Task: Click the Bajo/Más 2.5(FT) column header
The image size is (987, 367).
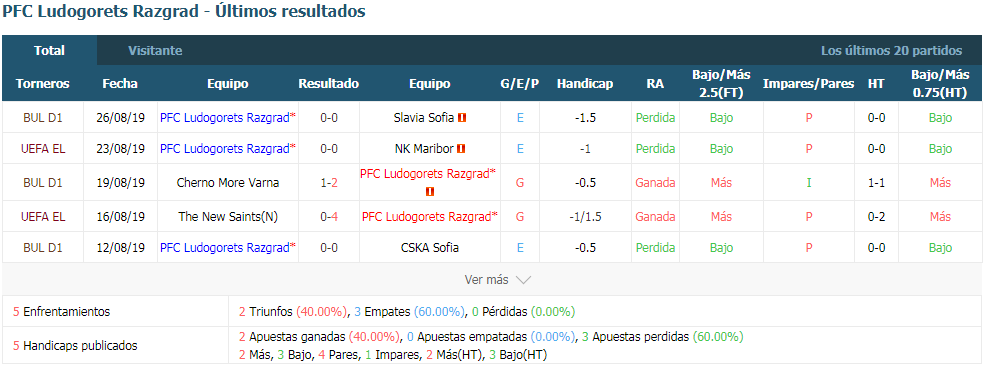Action: point(721,84)
